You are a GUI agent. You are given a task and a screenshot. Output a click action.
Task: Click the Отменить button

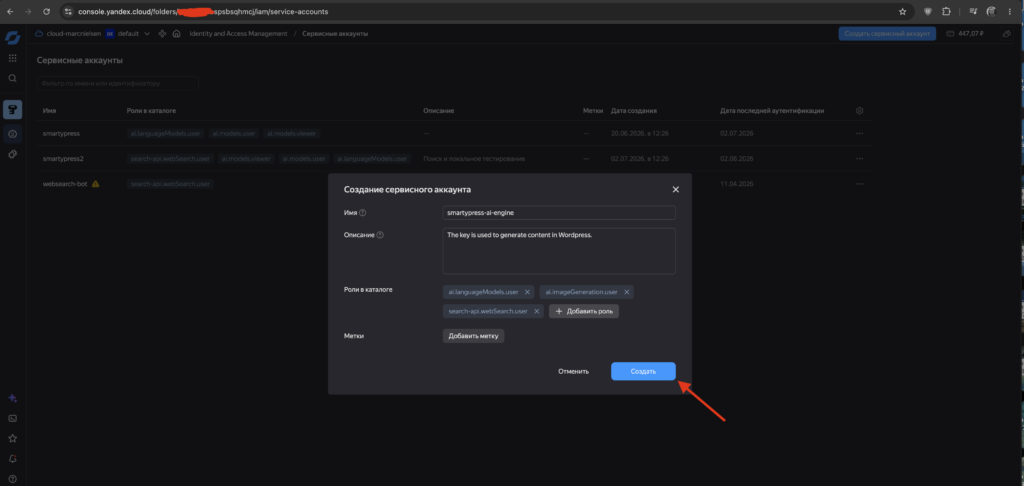(573, 371)
